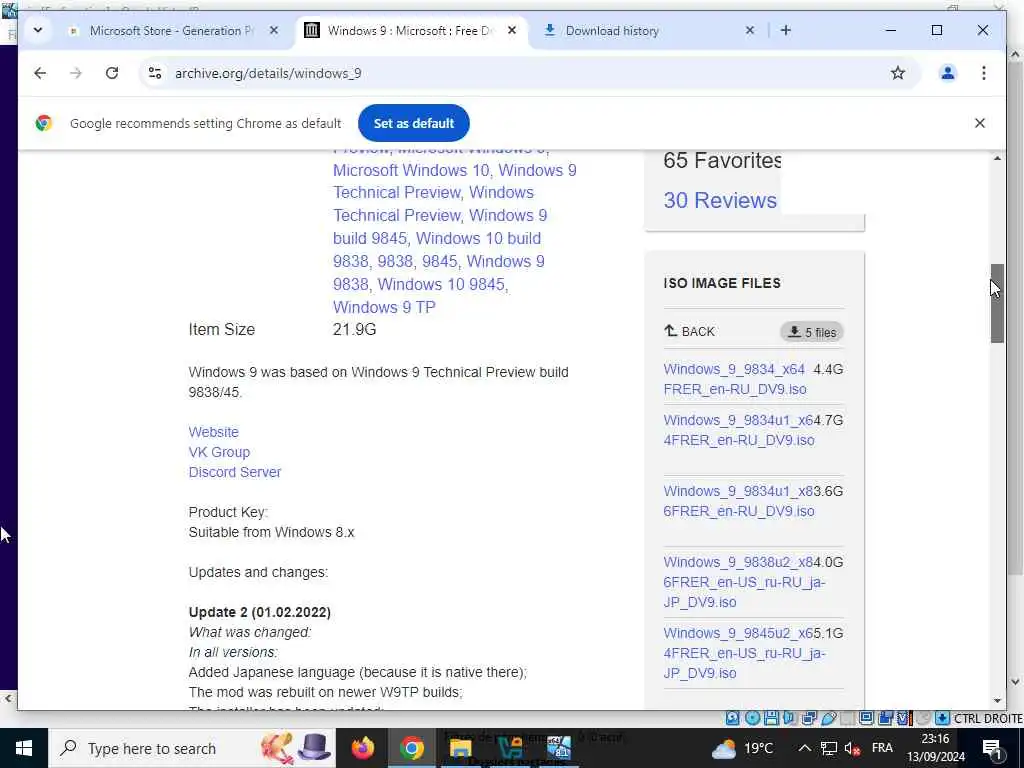Launch Firefox from the taskbar

tap(362, 748)
